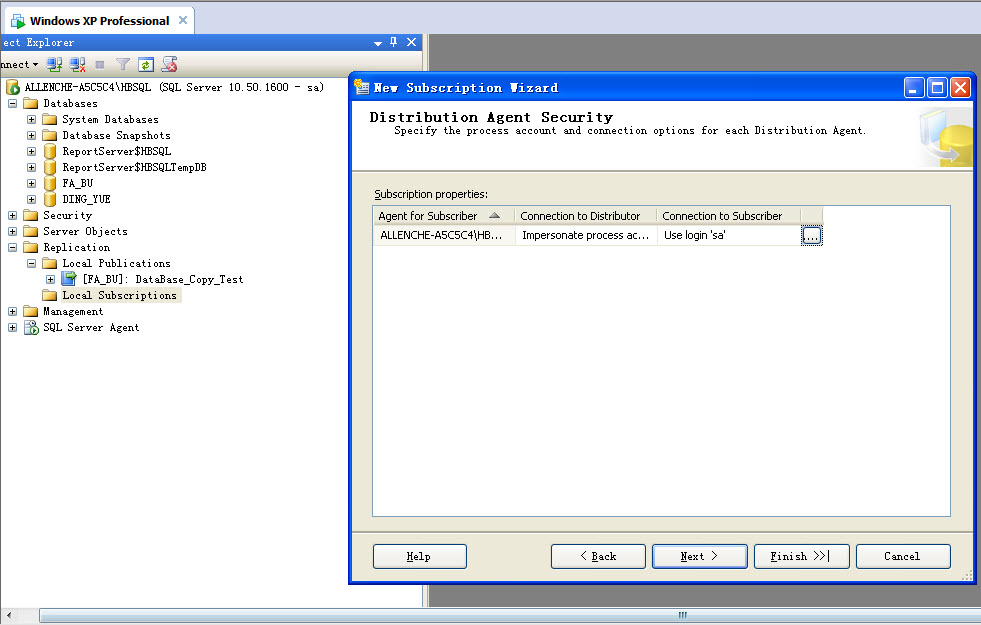Viewport: 981px width, 625px height.
Task: Collapse the Databases tree node
Action: click(13, 103)
